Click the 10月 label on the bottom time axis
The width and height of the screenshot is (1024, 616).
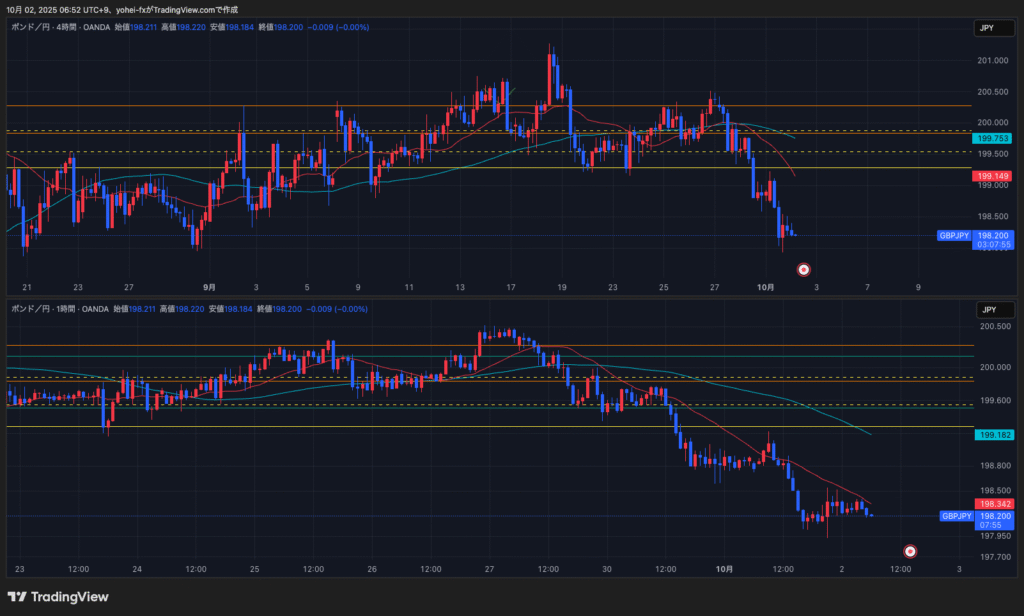point(726,569)
